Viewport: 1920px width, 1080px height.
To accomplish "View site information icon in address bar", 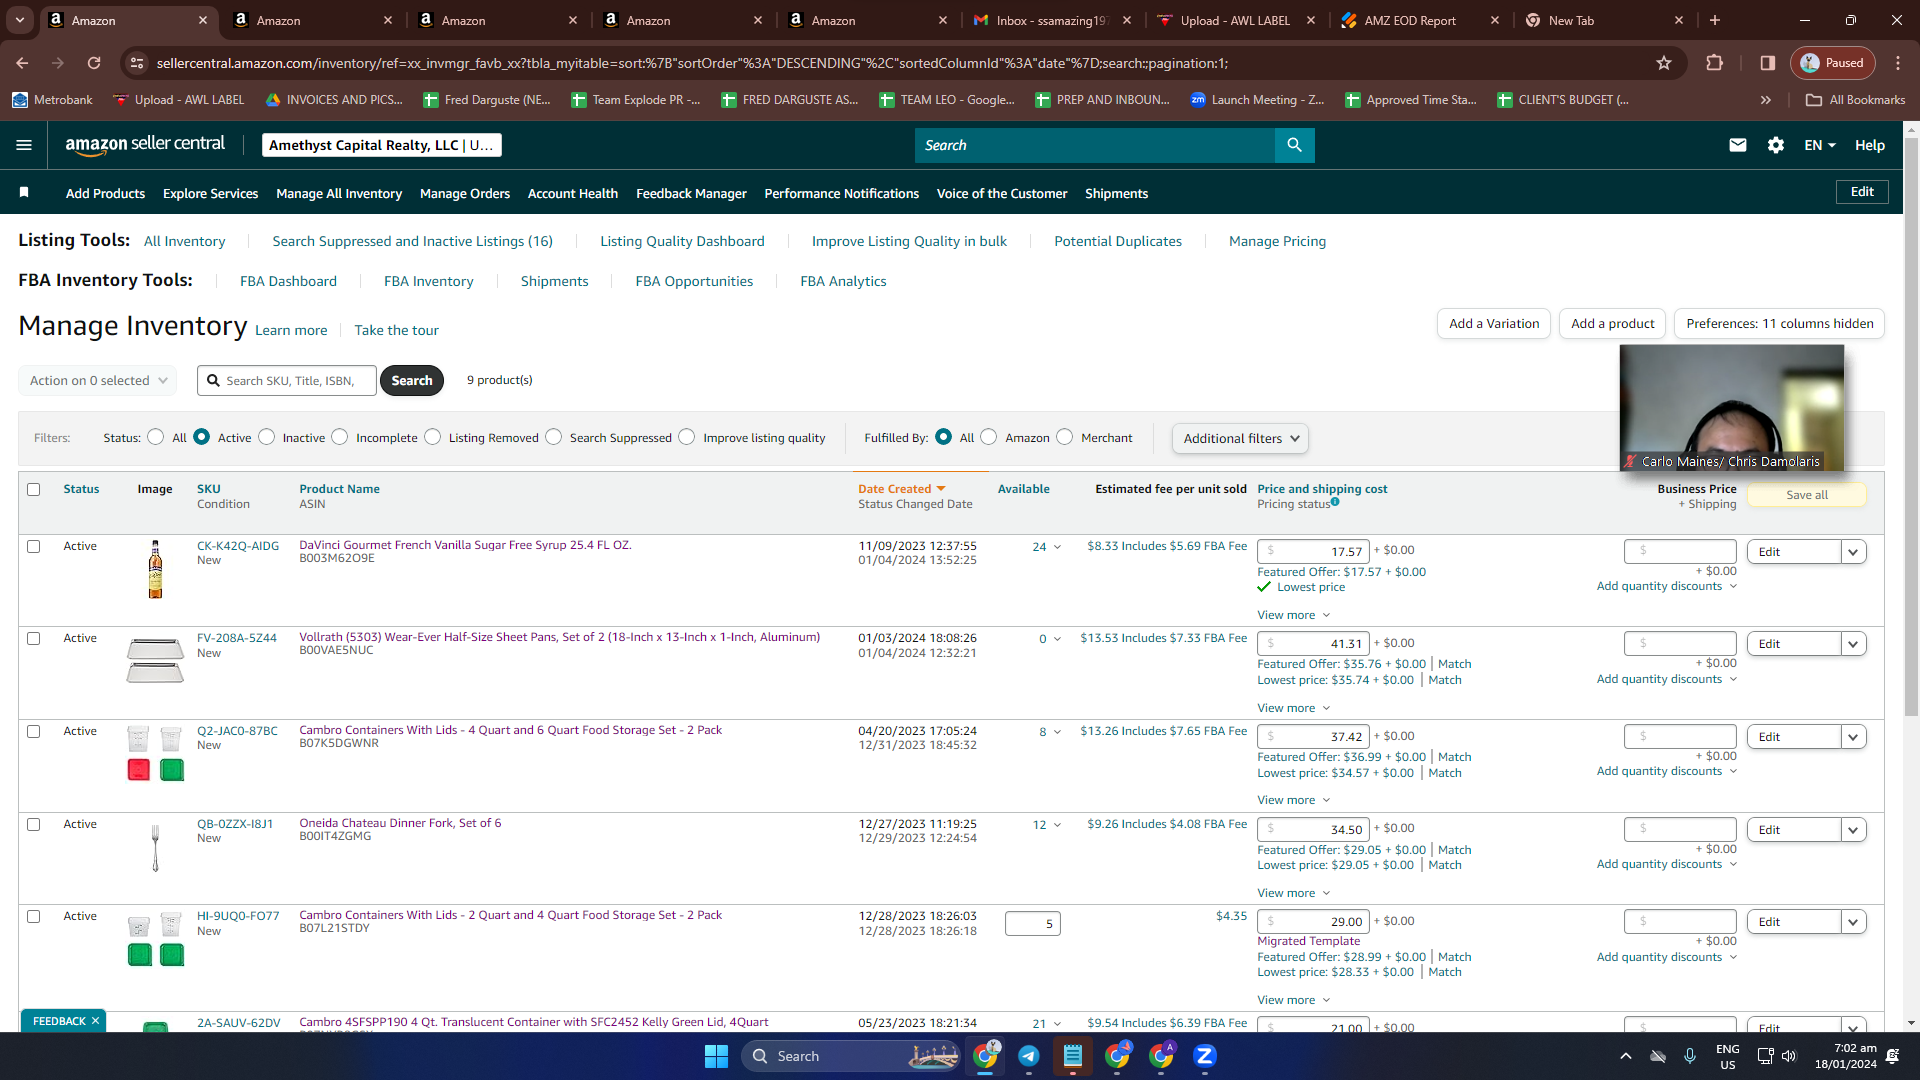I will pyautogui.click(x=137, y=63).
